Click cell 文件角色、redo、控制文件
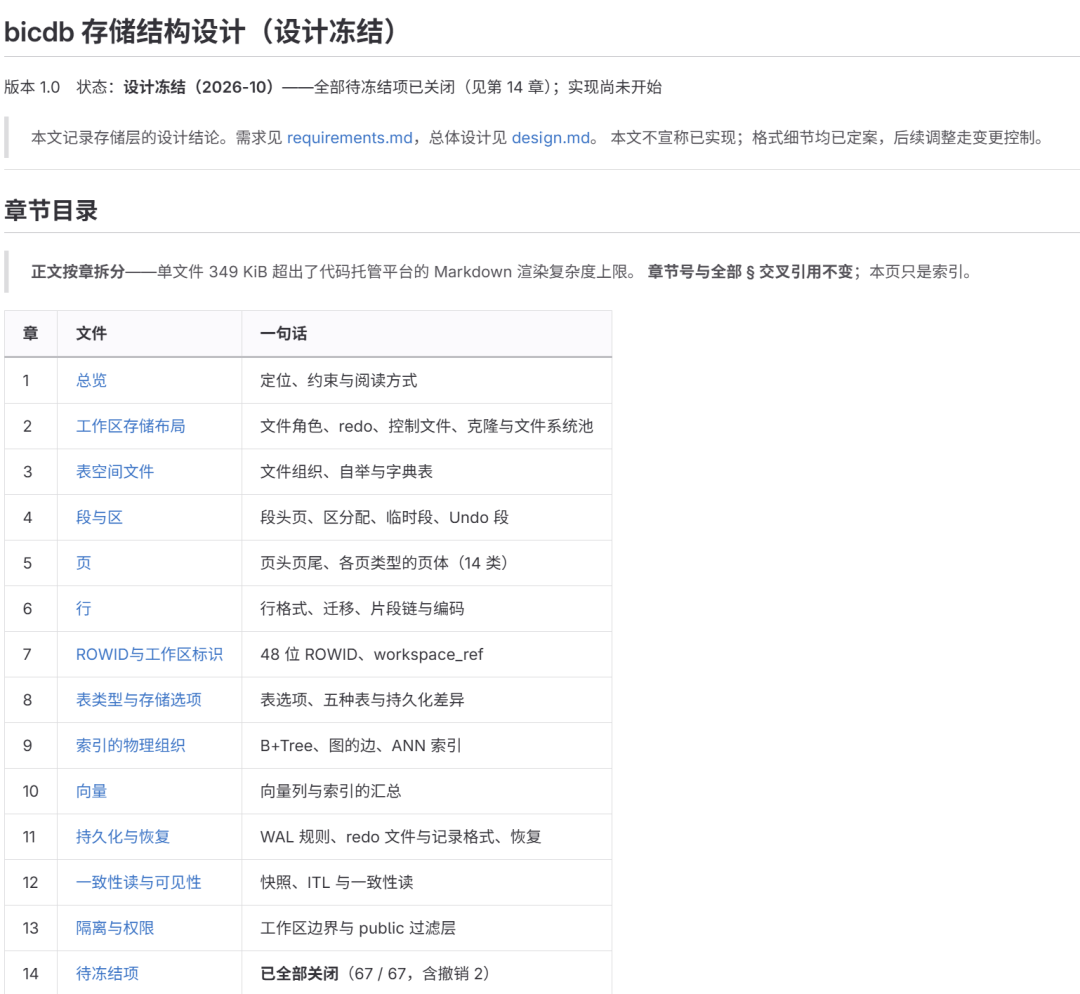Screen dimensions: 1080x994 (426, 426)
